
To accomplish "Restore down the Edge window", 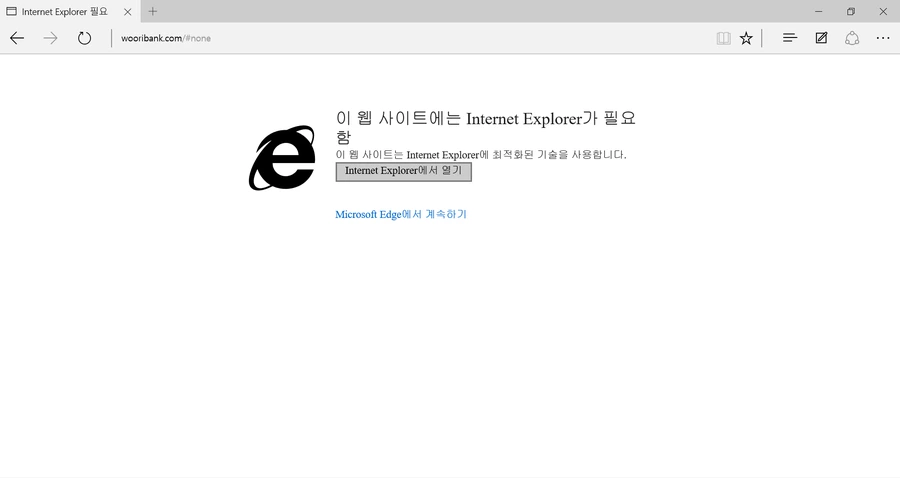I will 851,11.
